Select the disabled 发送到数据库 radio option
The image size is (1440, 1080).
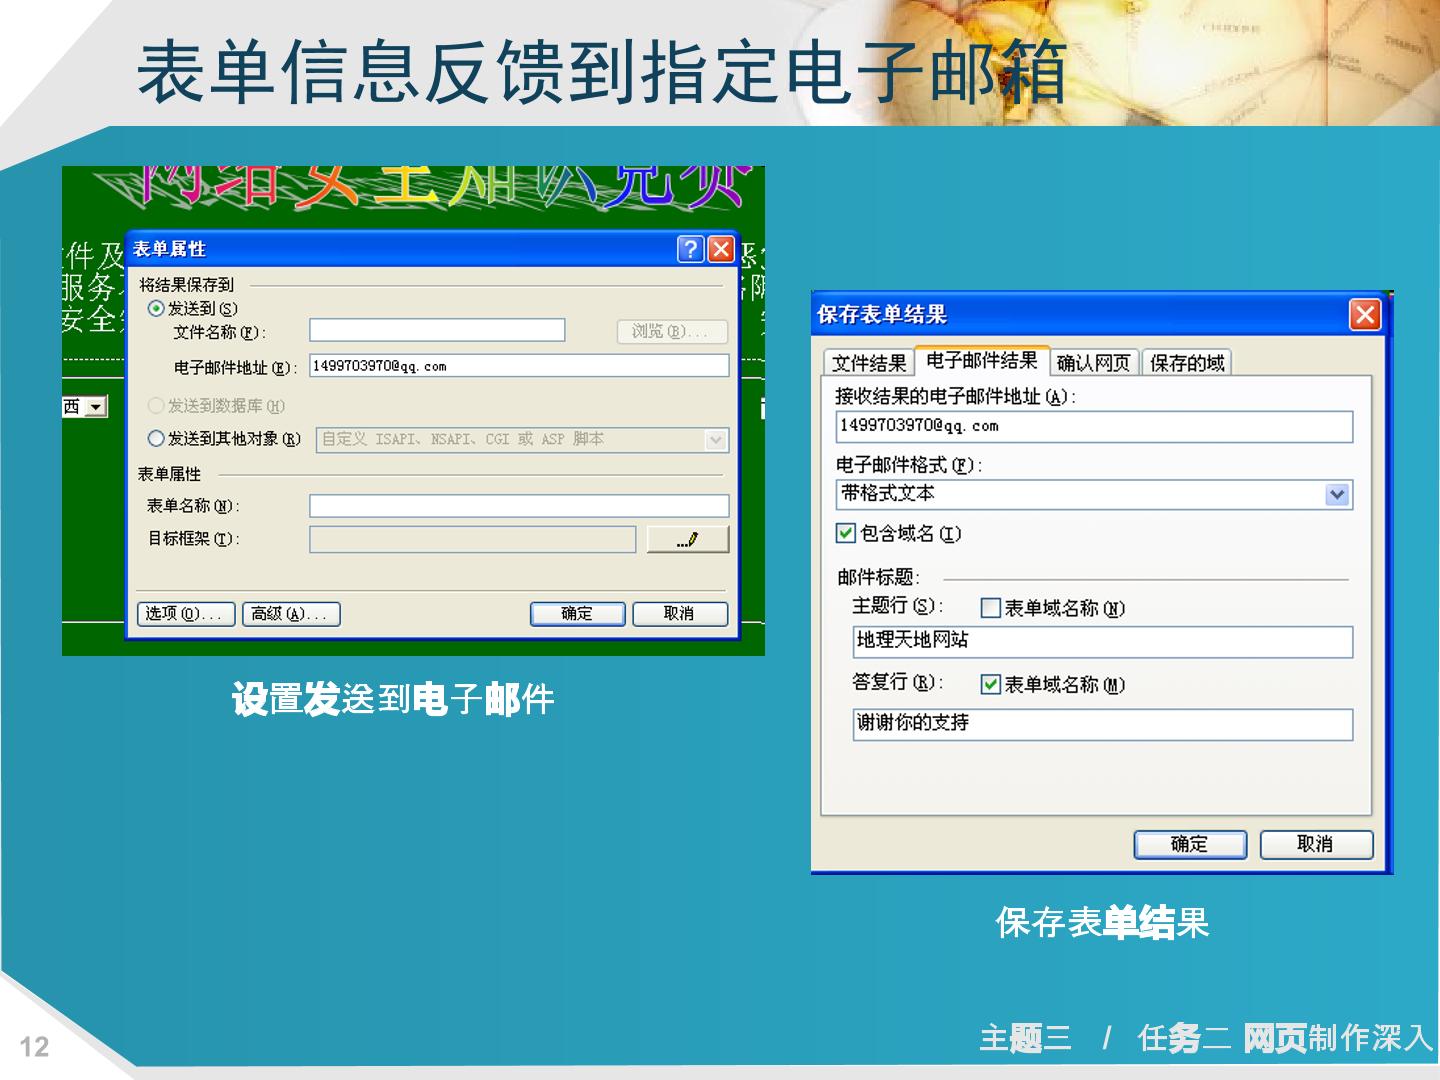(156, 405)
